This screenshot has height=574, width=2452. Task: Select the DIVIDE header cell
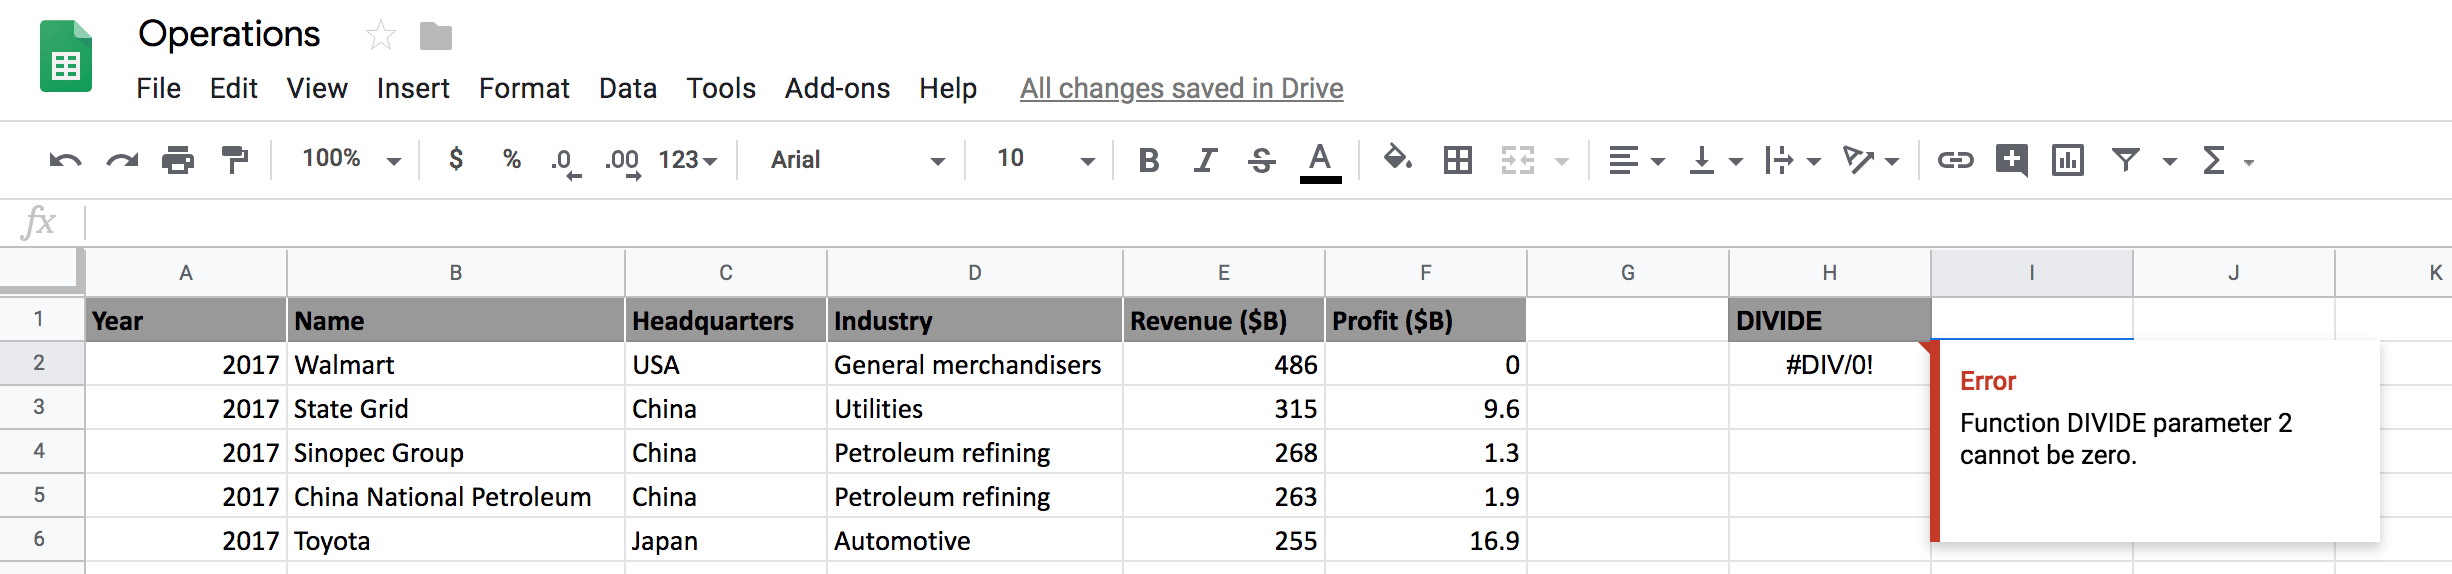tap(1829, 320)
